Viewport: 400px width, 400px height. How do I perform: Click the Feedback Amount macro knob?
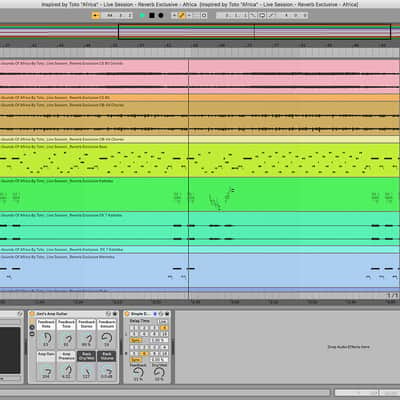pos(107,338)
